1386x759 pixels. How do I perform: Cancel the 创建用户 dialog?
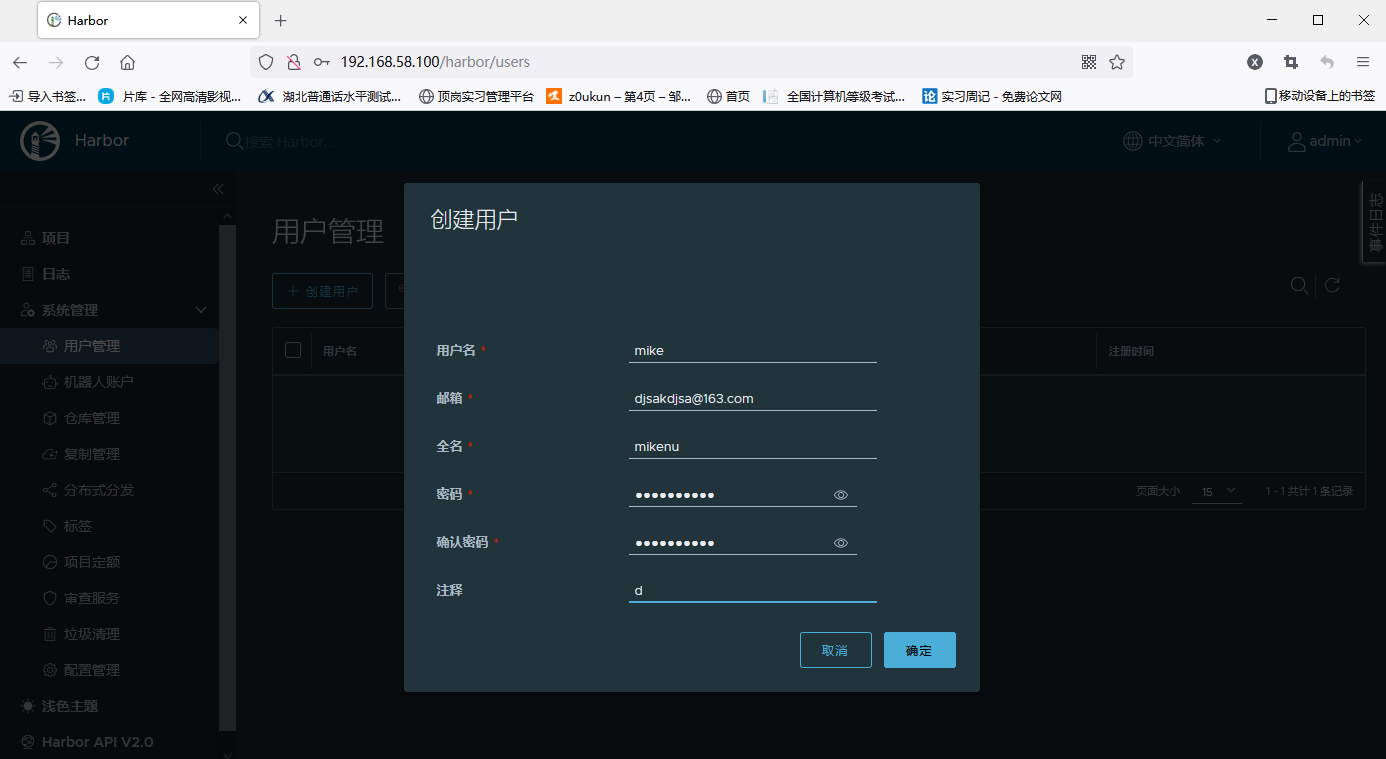(x=835, y=649)
